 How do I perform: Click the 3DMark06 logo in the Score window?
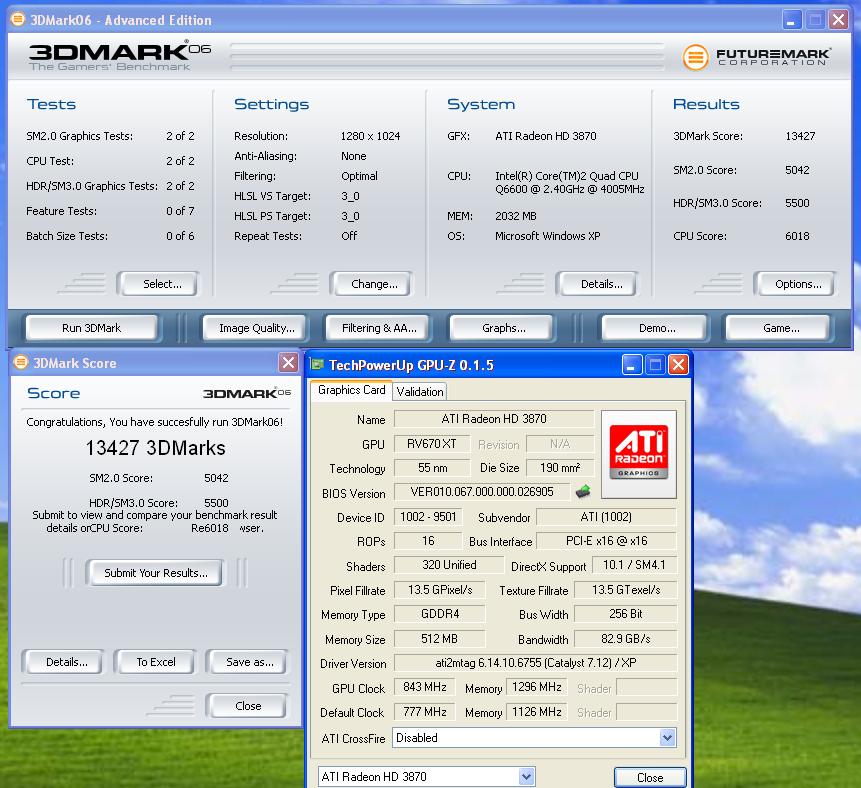(247, 393)
